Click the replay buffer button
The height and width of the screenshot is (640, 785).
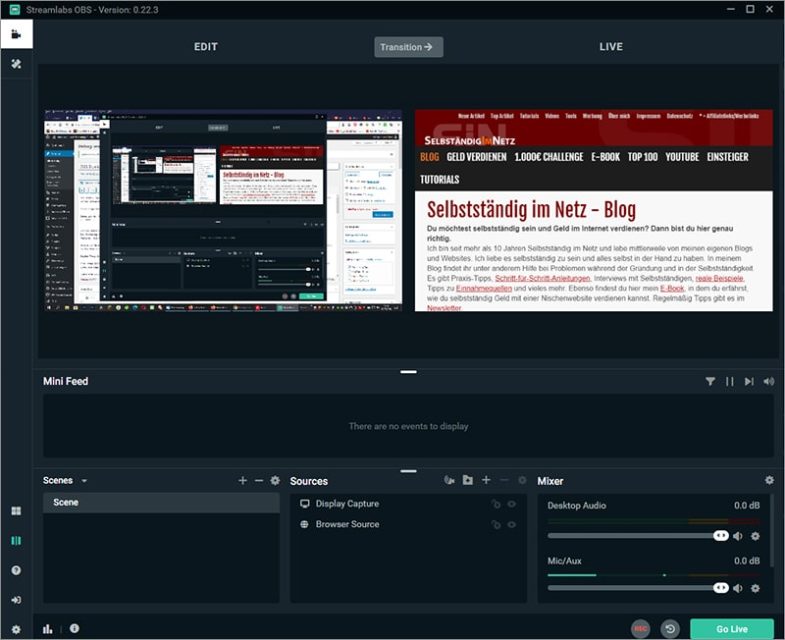(x=670, y=629)
